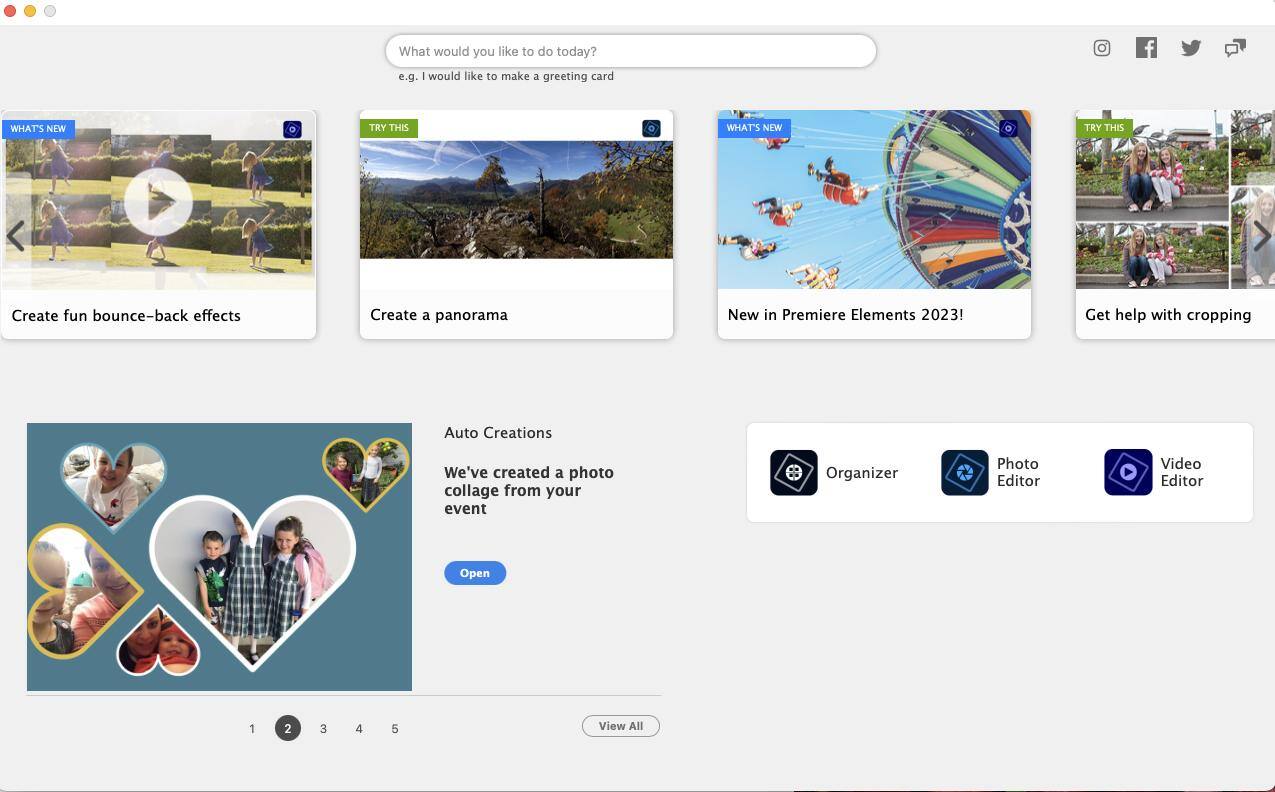The height and width of the screenshot is (792, 1275).
Task: Open the Twitter icon link
Action: (1190, 48)
